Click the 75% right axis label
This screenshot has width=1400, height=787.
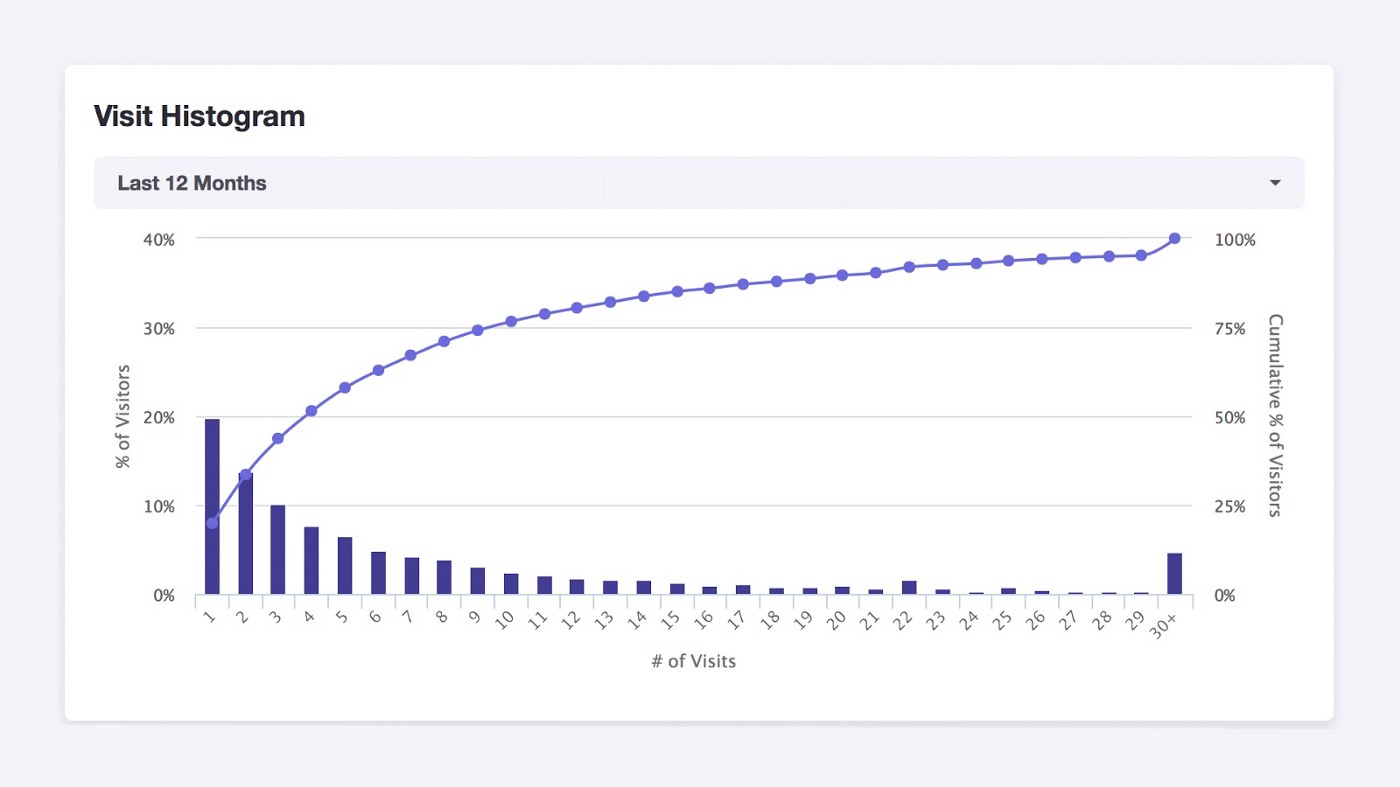pos(1230,328)
